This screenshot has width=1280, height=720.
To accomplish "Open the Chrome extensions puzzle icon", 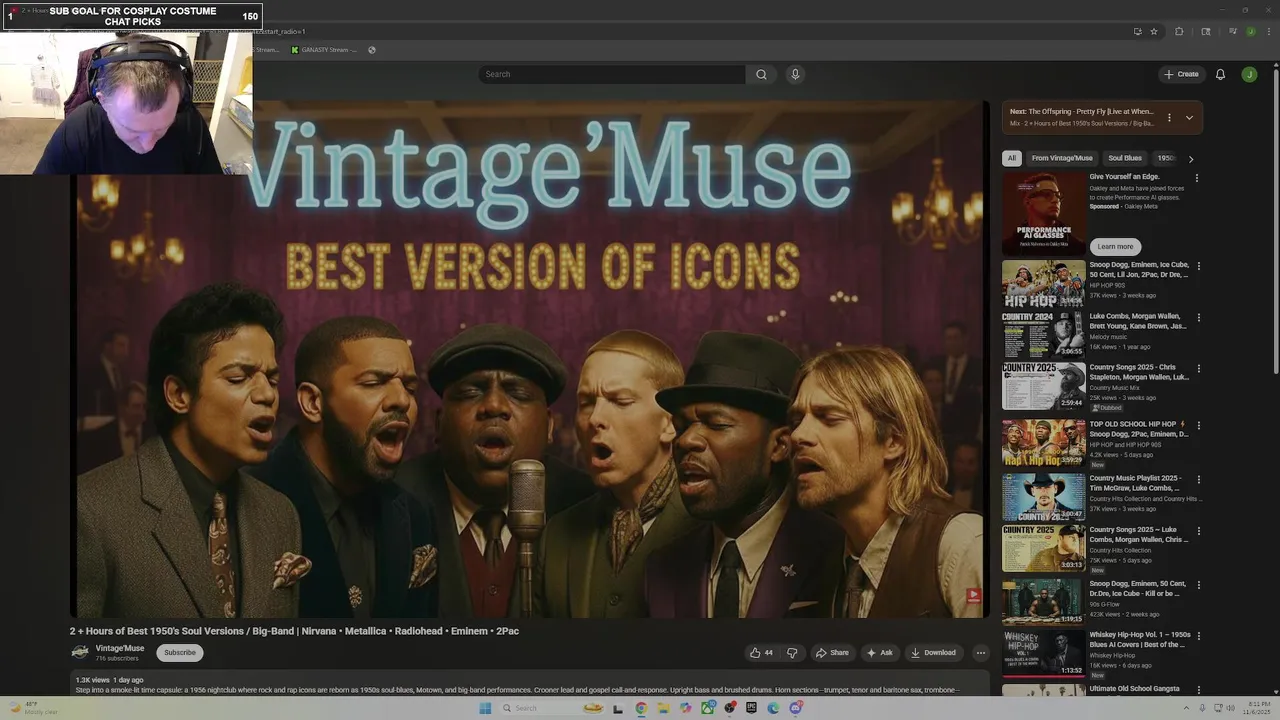I will coord(1179,31).
